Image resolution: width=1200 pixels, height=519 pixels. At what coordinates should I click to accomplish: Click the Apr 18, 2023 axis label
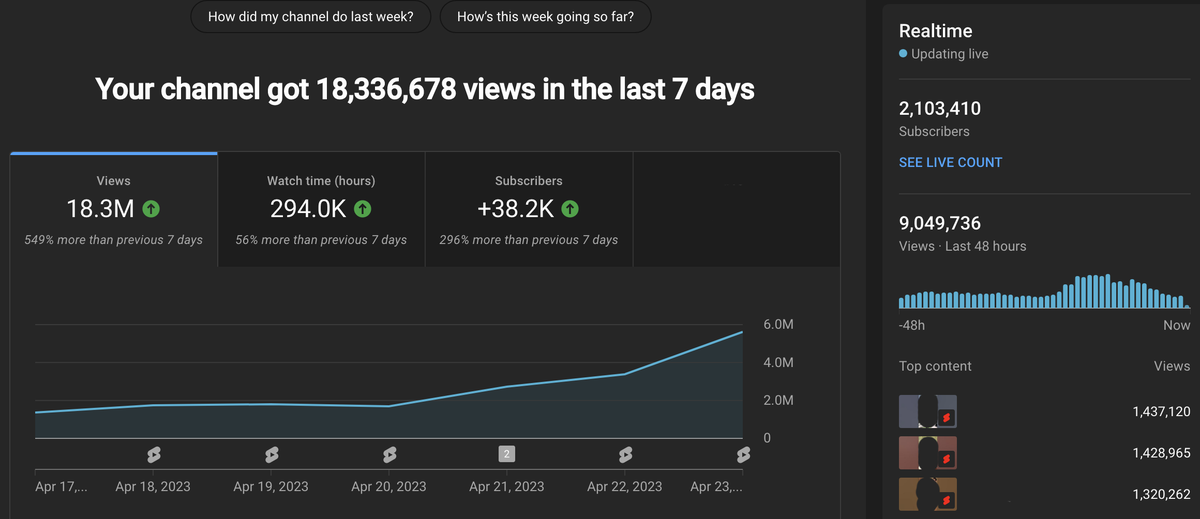point(153,487)
